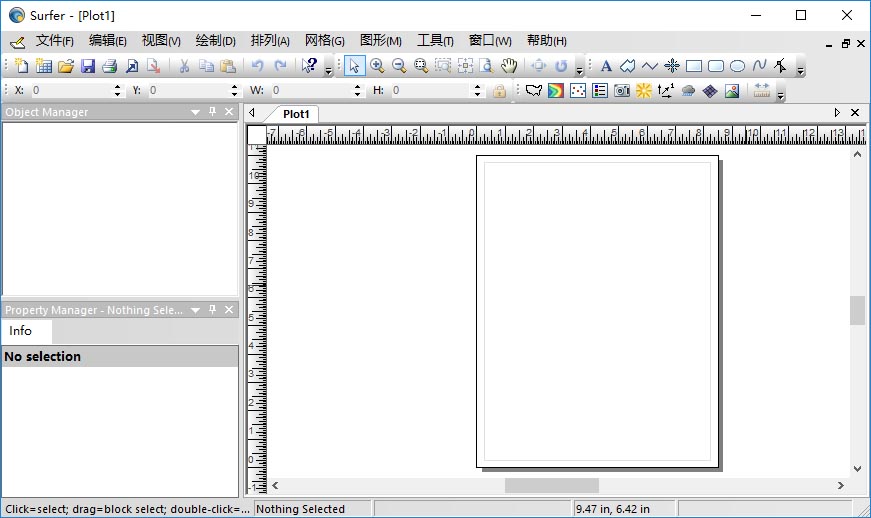Toggle pin on Object Manager panel
Image resolution: width=871 pixels, height=518 pixels.
point(212,112)
